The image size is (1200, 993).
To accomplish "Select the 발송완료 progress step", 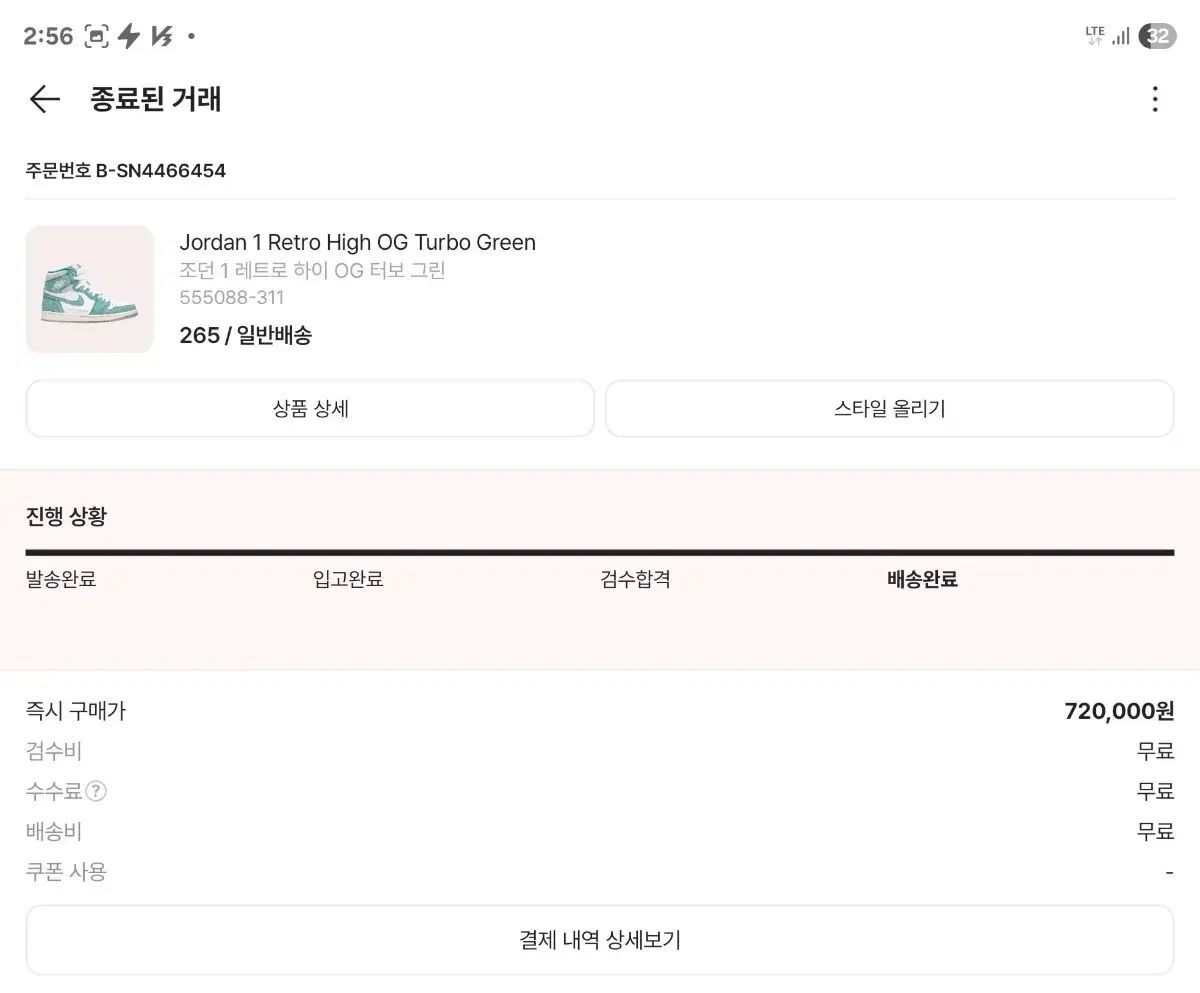I will tap(61, 579).
